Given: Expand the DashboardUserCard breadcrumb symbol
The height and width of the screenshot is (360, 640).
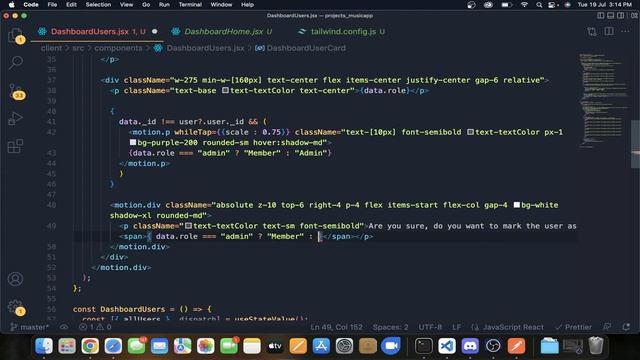Looking at the screenshot, I should 306,48.
